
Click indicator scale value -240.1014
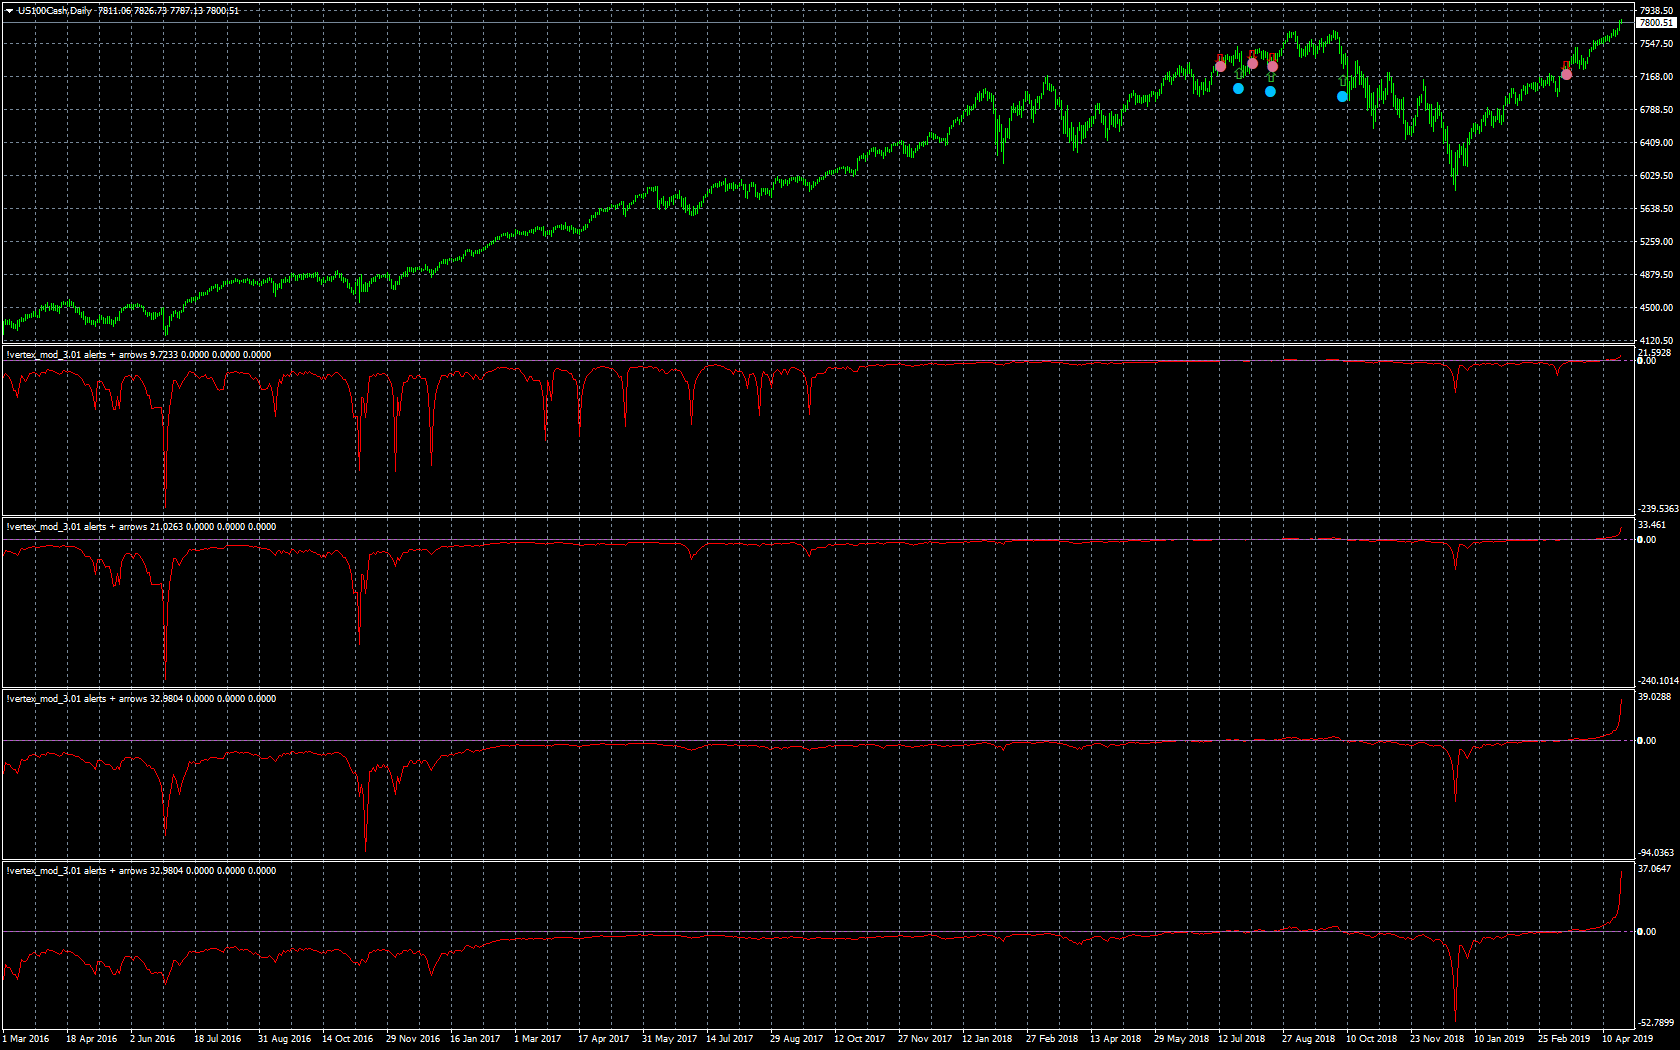[x=1658, y=681]
